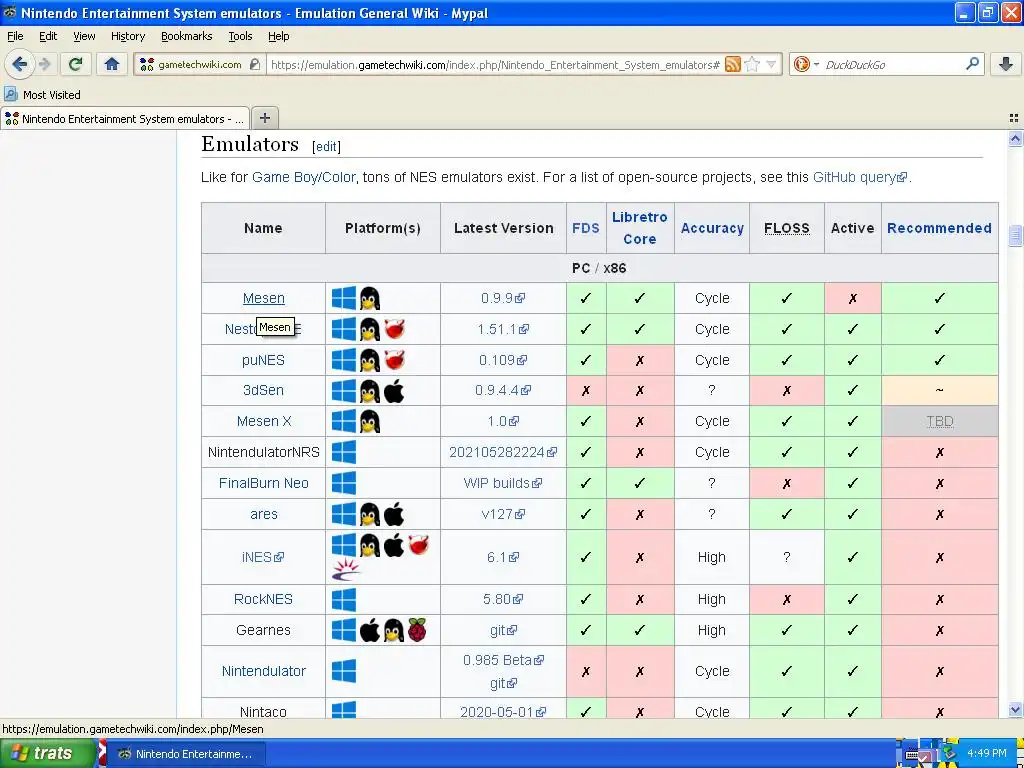This screenshot has width=1024, height=768.
Task: Click the Raspberry Pi icon in Gearnes row
Action: click(x=417, y=630)
